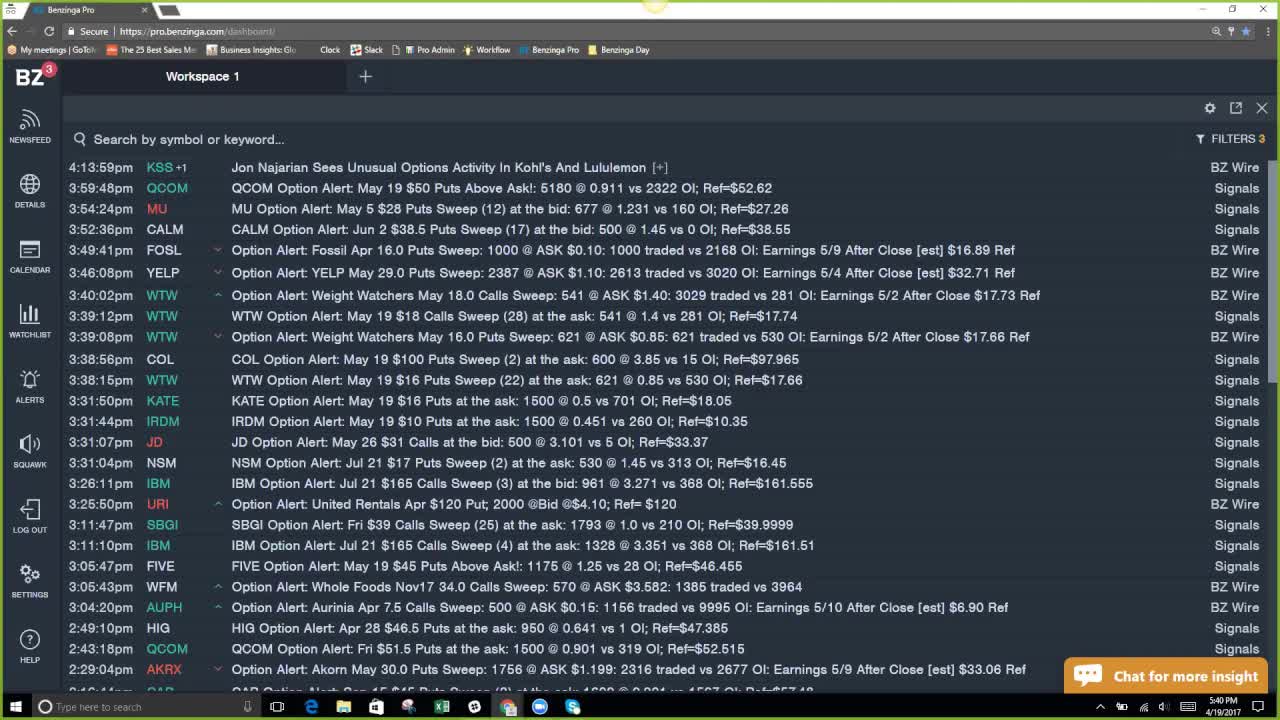Open the Jon Najarian Unusual Options Activity headline
Image resolution: width=1280 pixels, height=720 pixels.
click(x=439, y=168)
